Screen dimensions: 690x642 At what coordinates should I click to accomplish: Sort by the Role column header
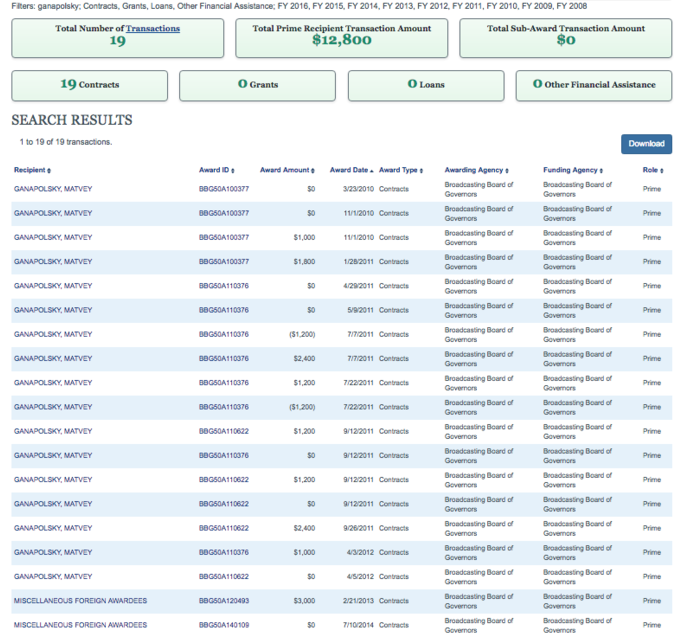[653, 170]
